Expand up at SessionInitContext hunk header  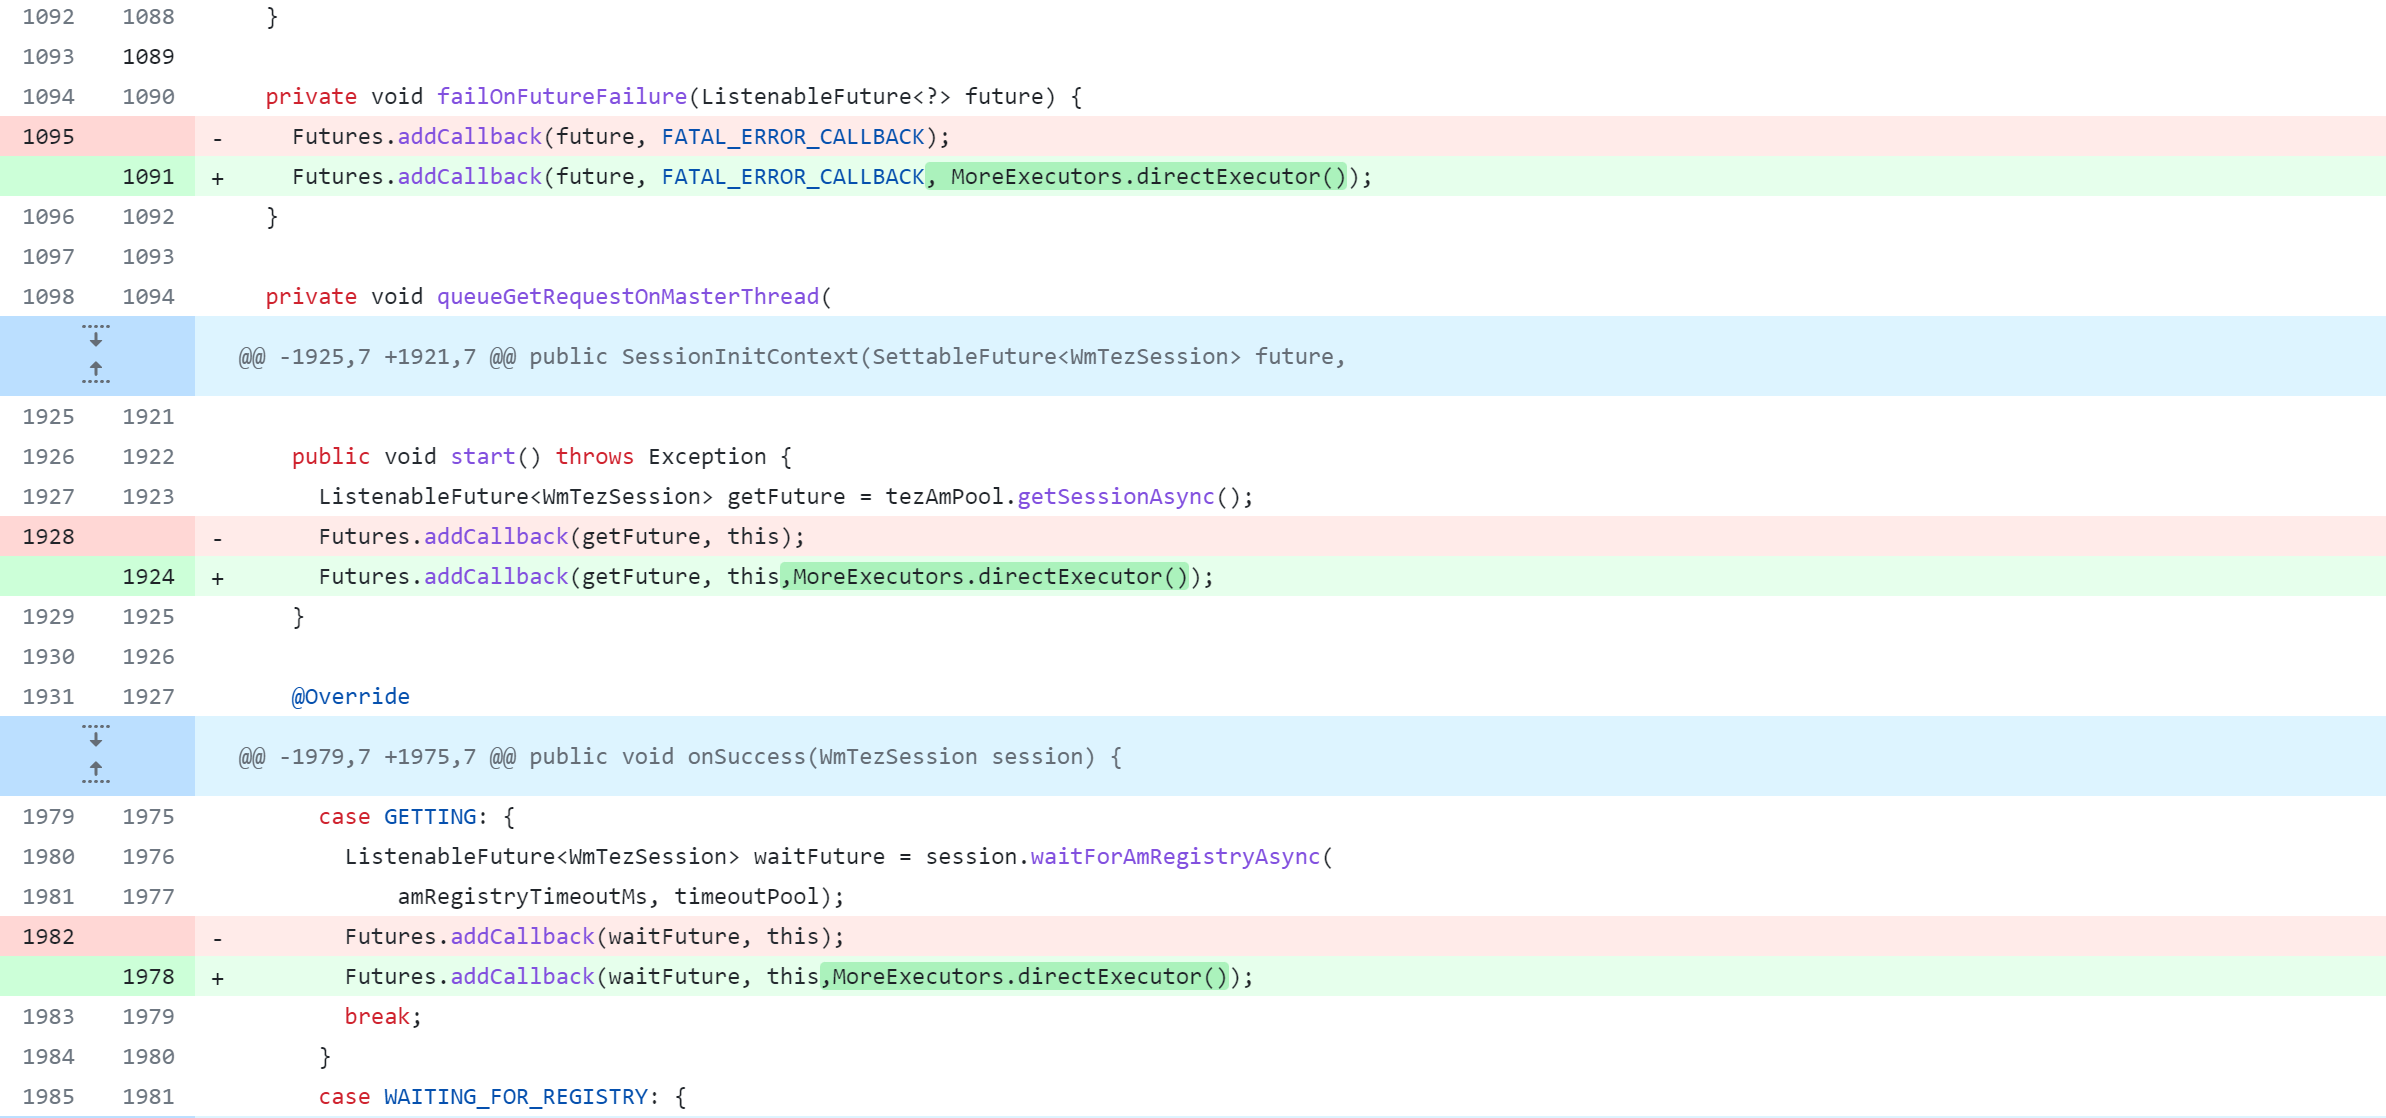click(x=96, y=372)
